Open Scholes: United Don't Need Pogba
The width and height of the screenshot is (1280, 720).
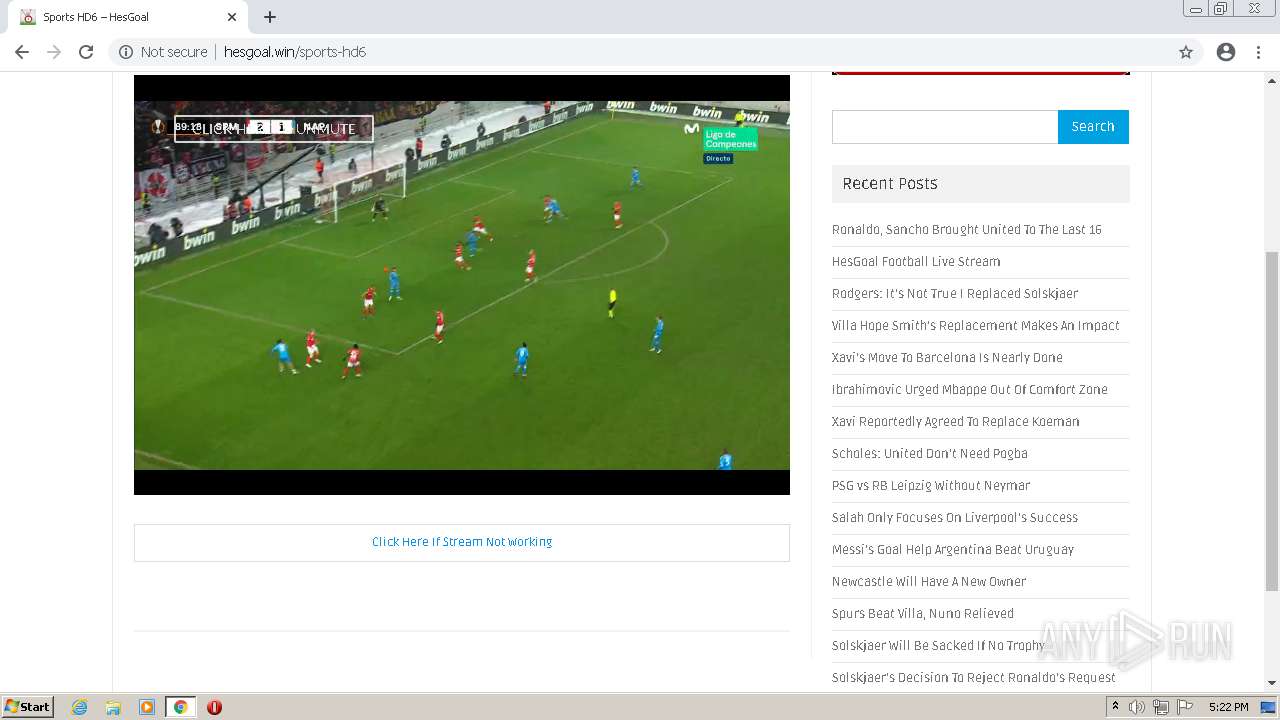[930, 454]
